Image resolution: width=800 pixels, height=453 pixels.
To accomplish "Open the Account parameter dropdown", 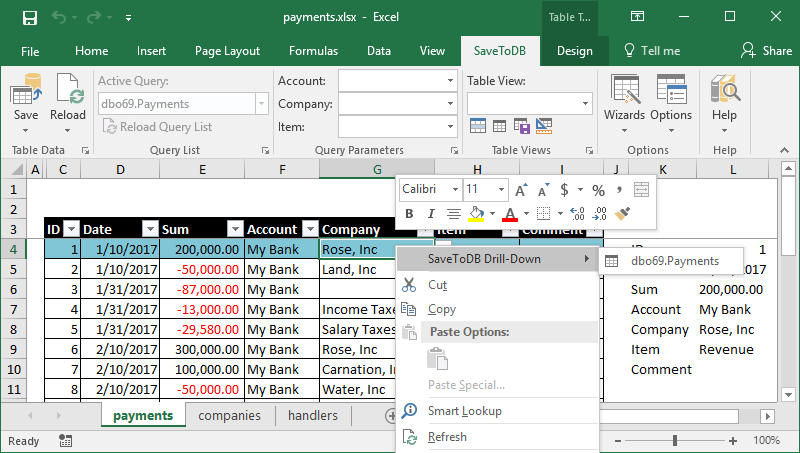I will click(450, 81).
